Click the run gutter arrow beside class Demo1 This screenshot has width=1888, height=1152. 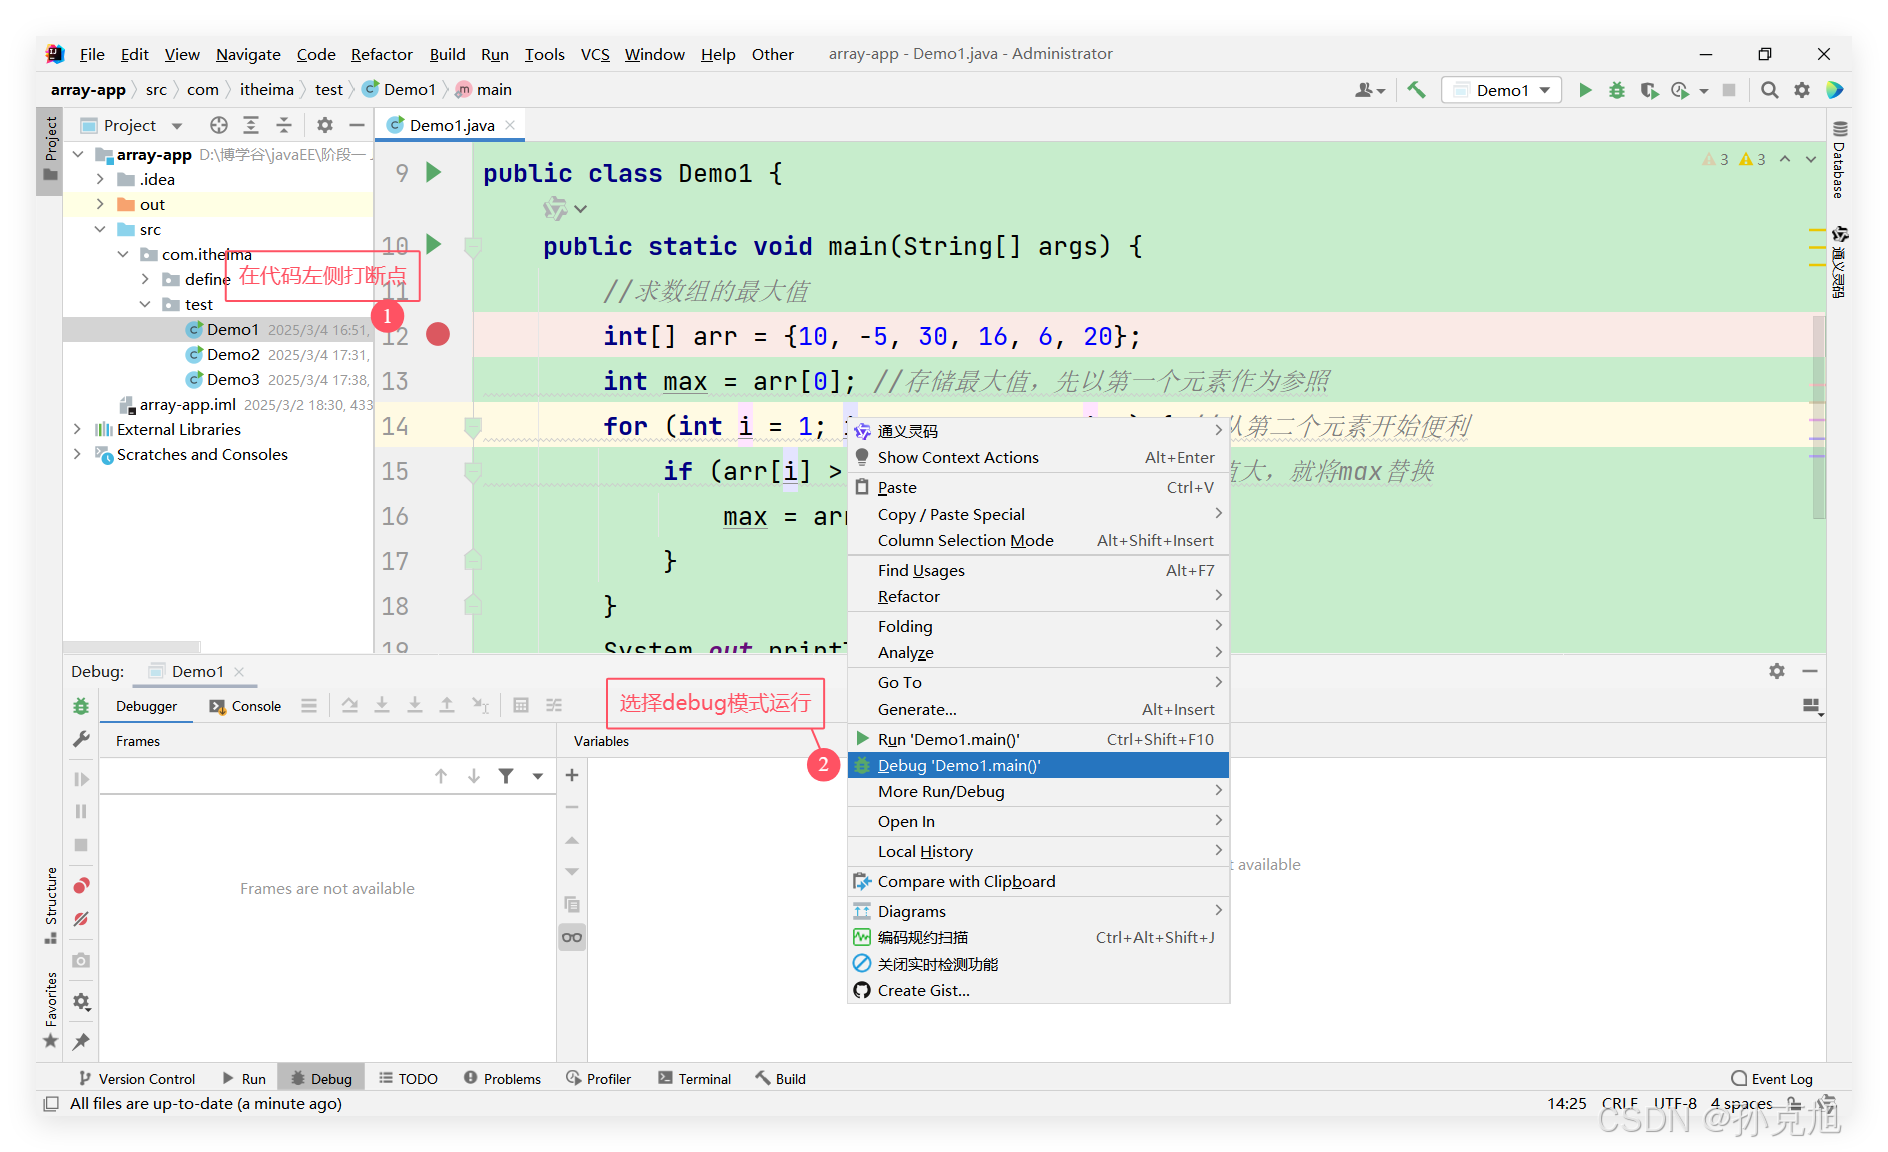point(434,172)
